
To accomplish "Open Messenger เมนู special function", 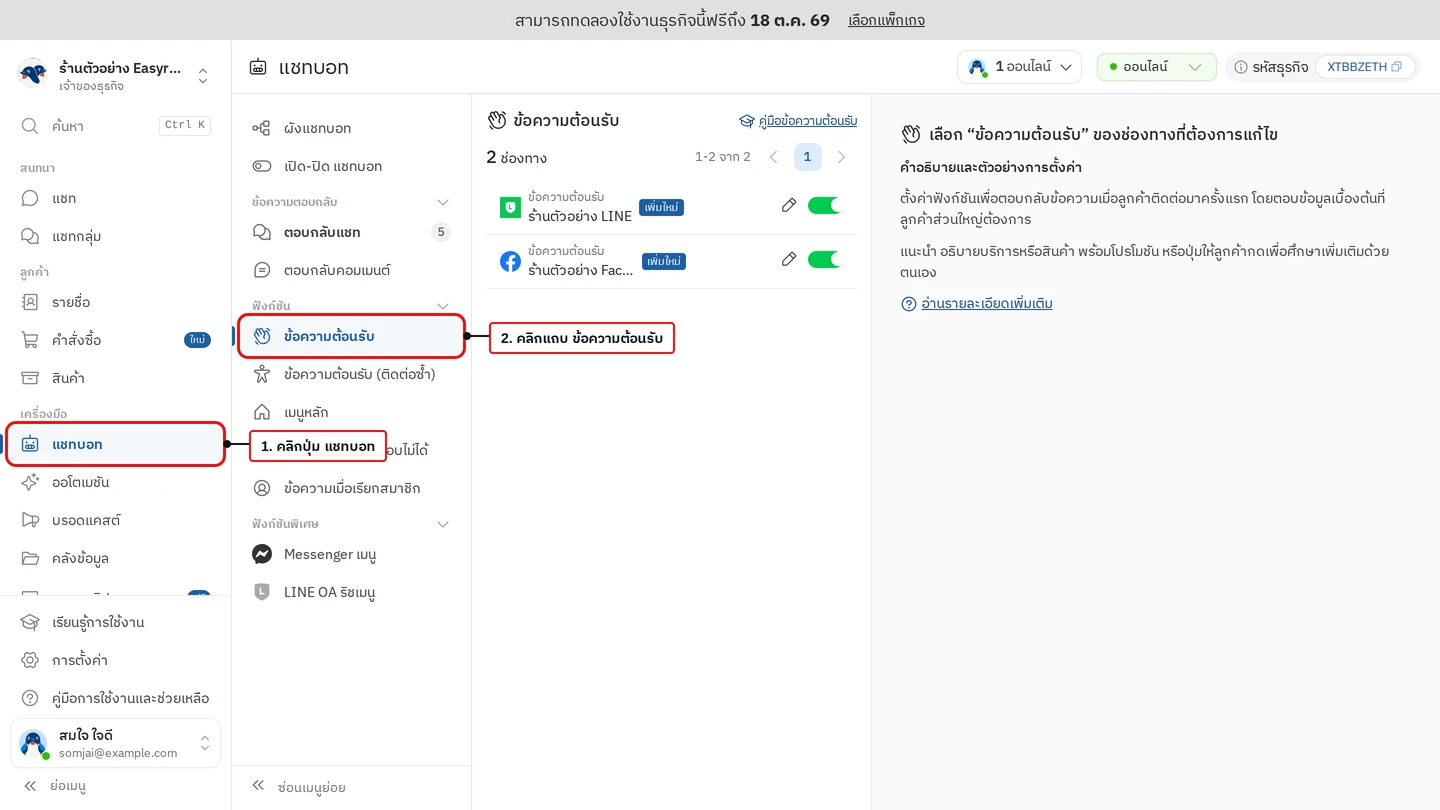I will click(x=351, y=554).
